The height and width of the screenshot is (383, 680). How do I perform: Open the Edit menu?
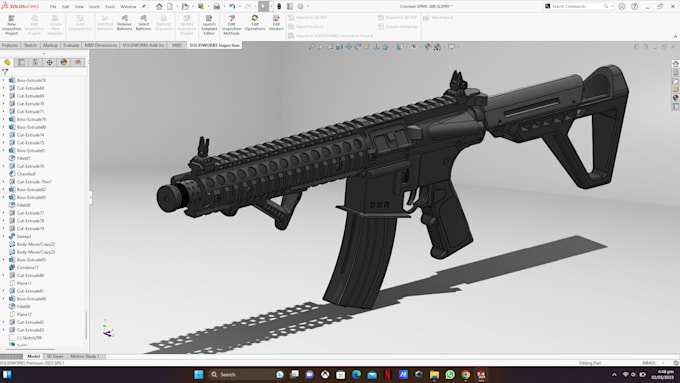coord(65,7)
